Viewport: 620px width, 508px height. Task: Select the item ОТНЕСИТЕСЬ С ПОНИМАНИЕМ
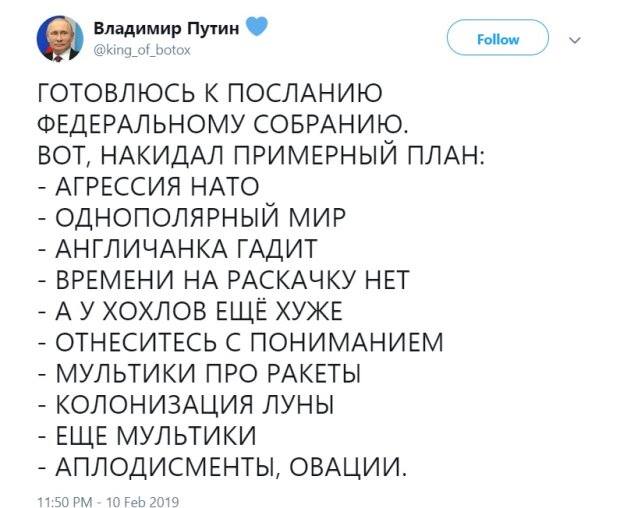(241, 342)
